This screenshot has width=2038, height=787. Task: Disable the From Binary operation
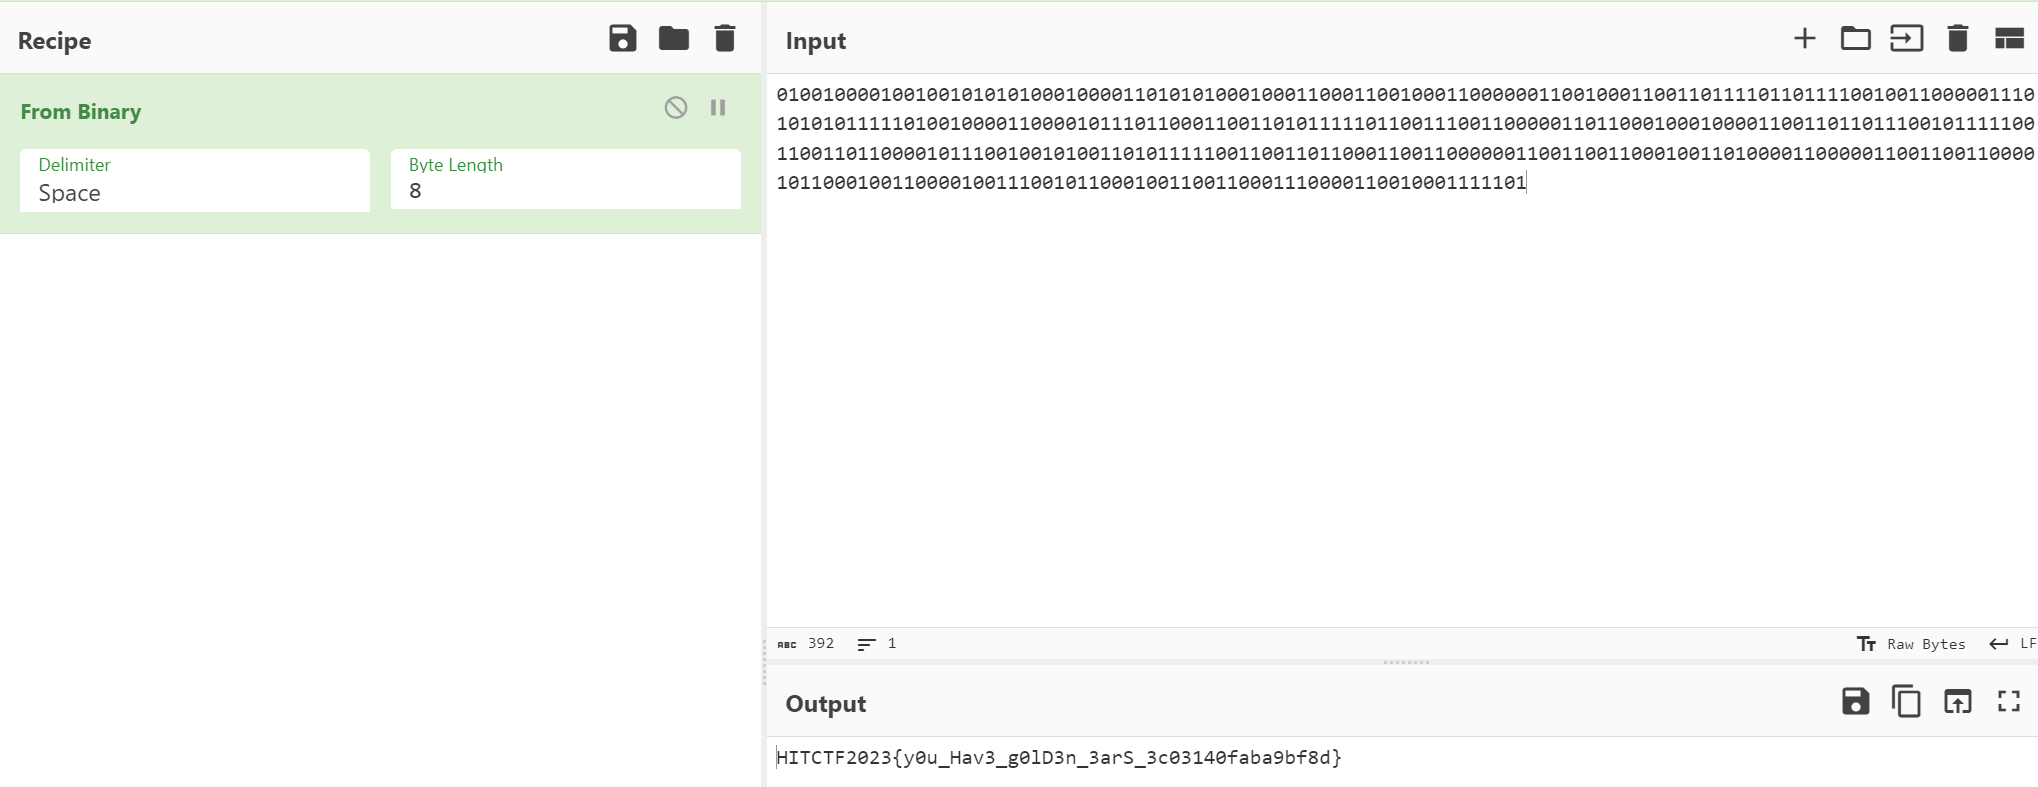coord(676,108)
